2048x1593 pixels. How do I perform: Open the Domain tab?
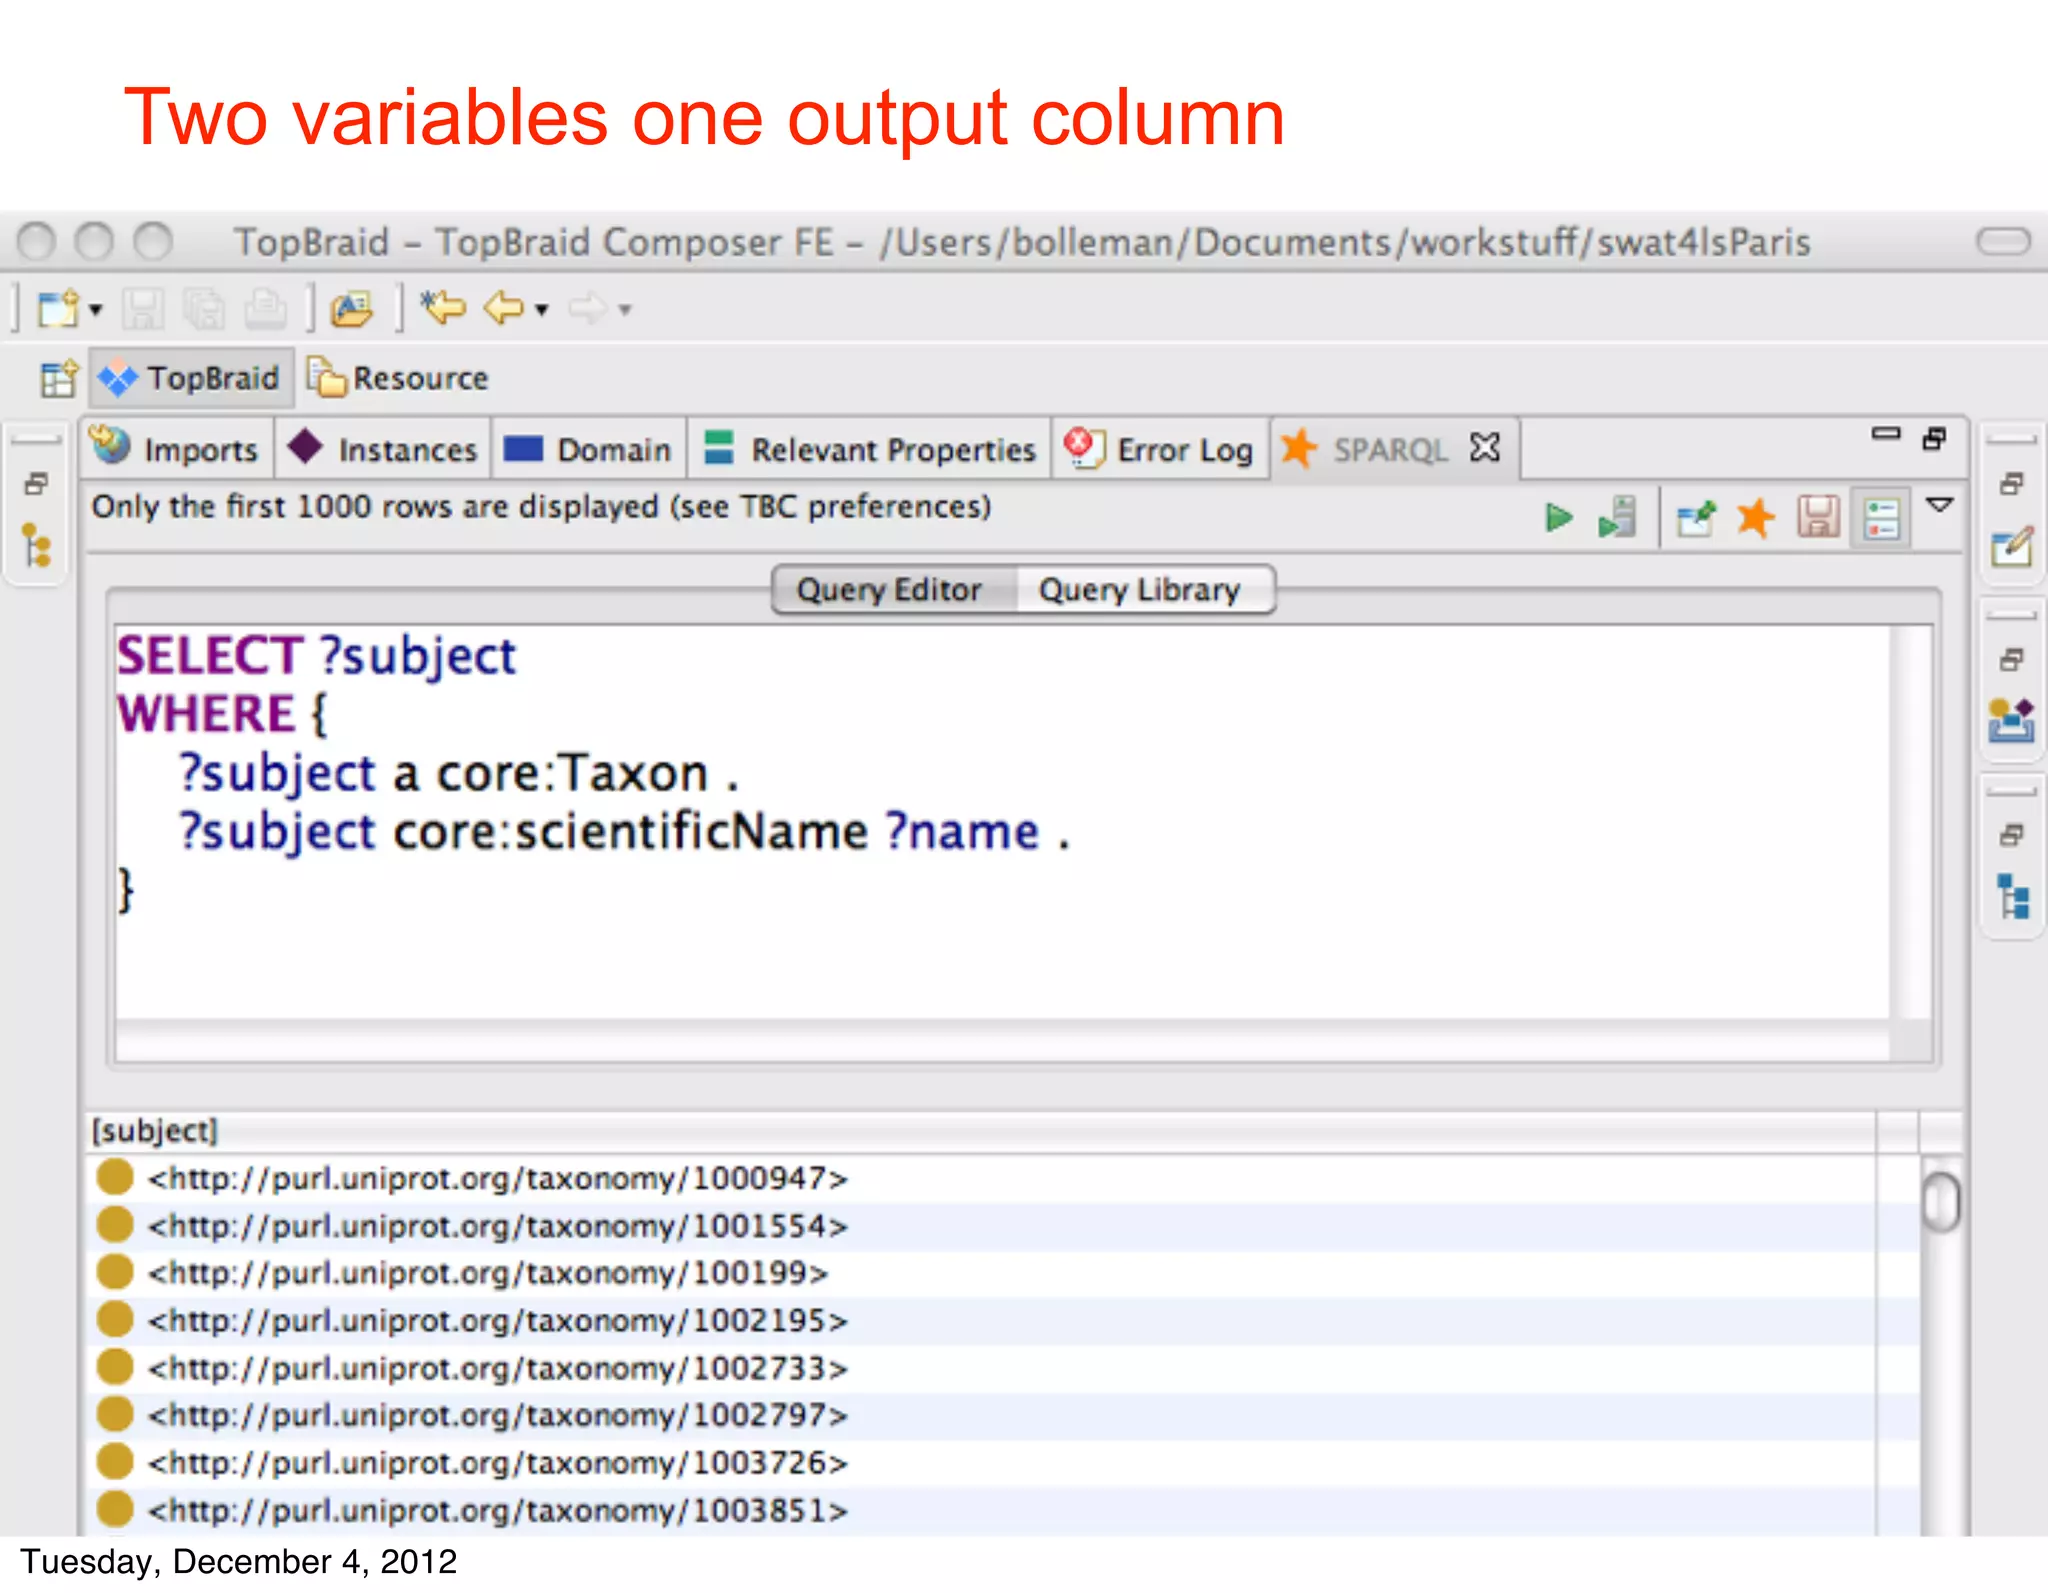tap(588, 449)
